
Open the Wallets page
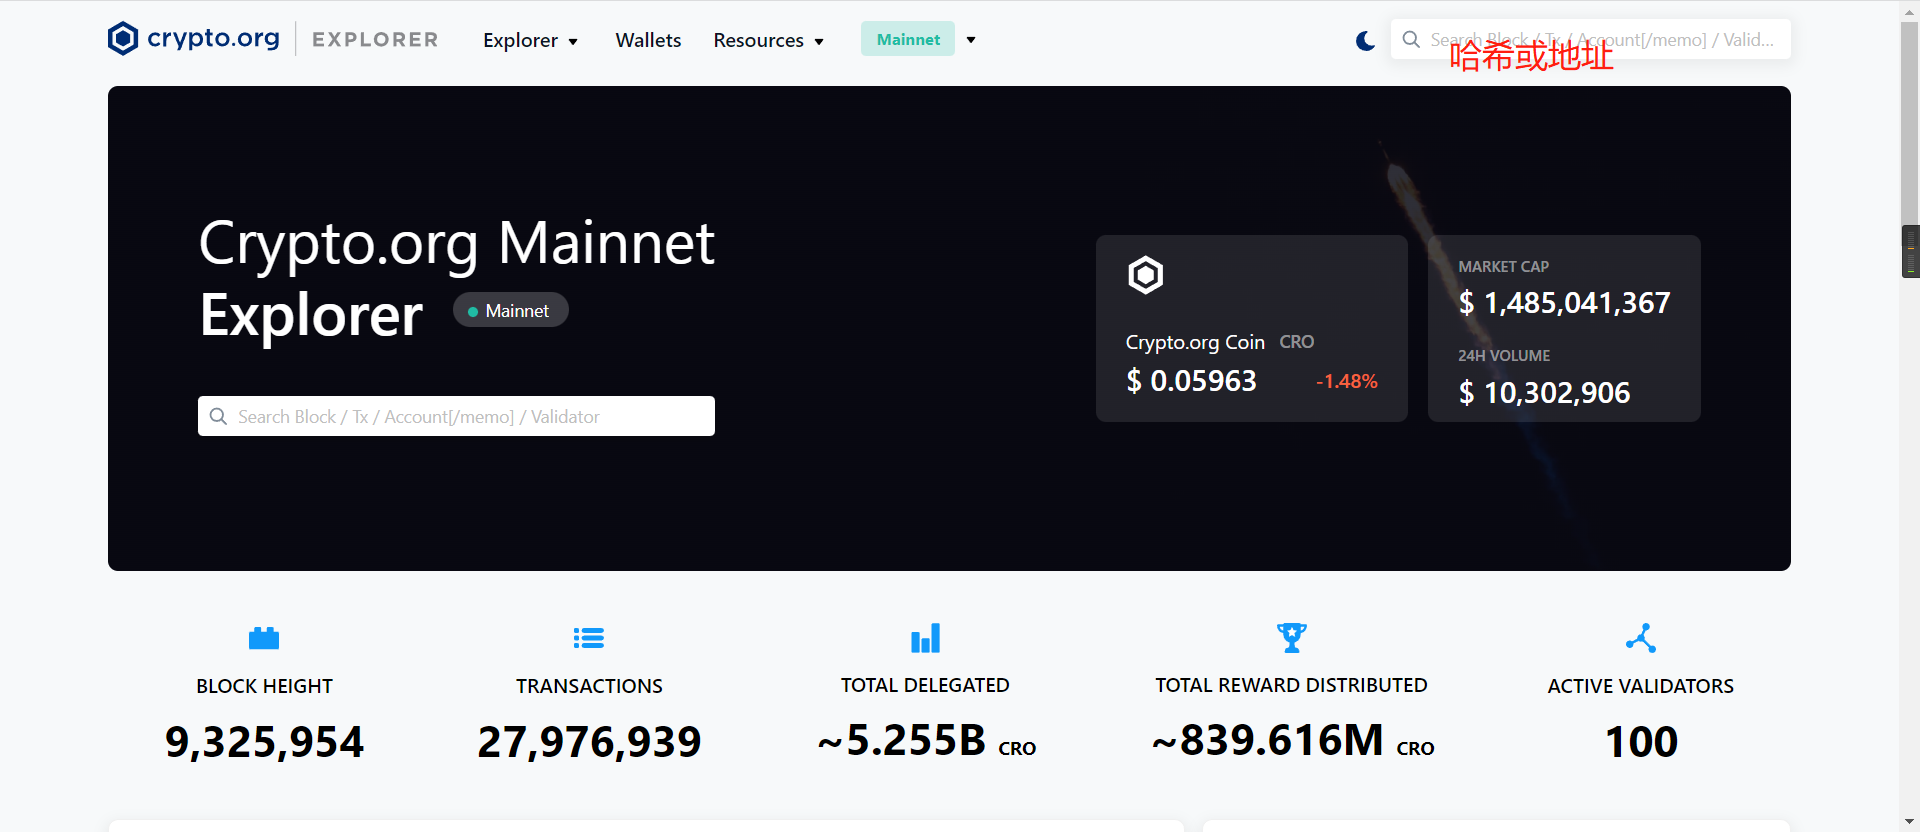[648, 40]
